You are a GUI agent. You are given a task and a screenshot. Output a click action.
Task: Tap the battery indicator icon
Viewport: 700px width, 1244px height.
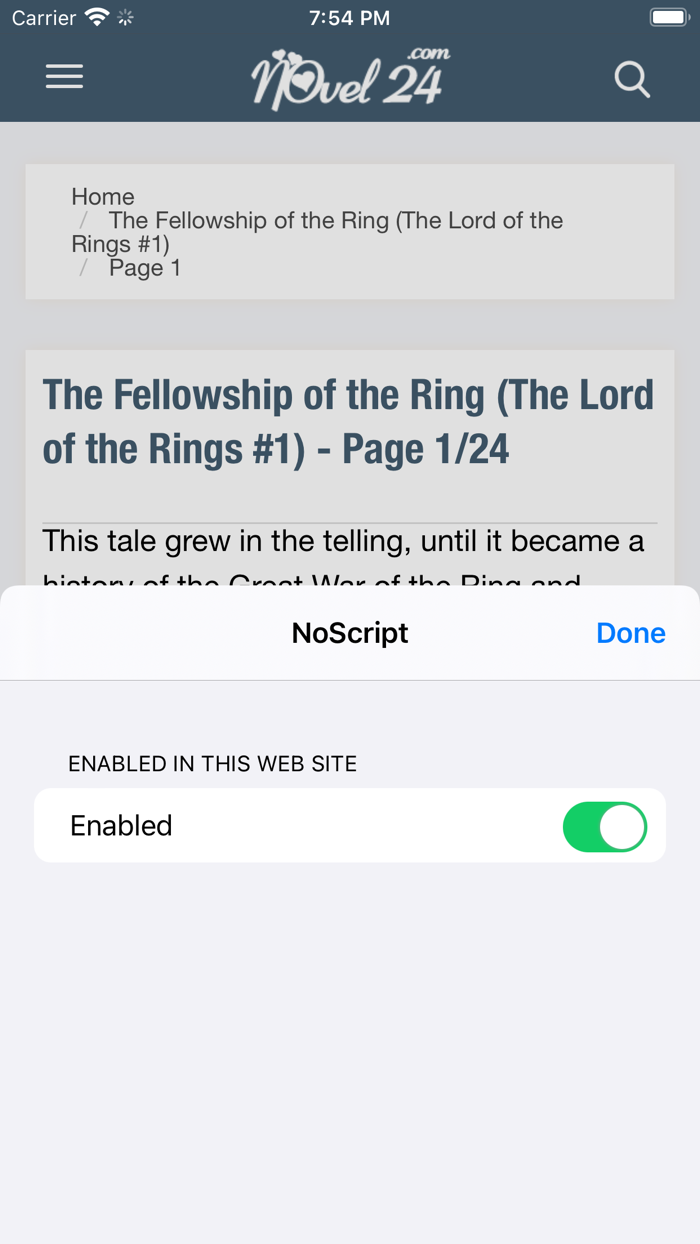click(x=668, y=17)
